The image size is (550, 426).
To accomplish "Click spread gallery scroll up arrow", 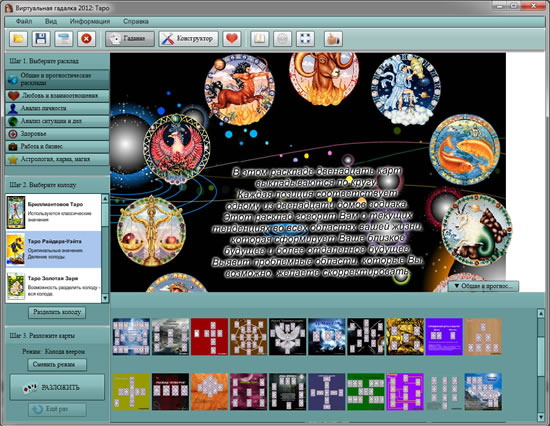I will click(541, 313).
